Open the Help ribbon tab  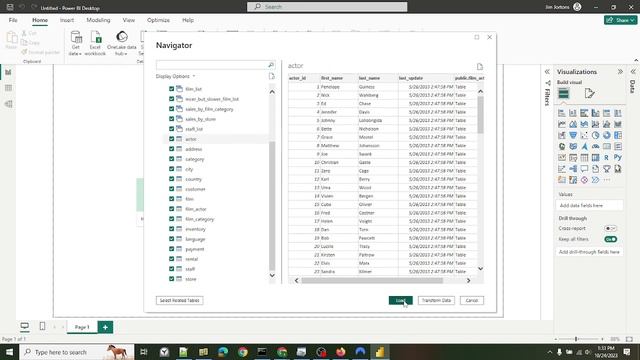188,20
